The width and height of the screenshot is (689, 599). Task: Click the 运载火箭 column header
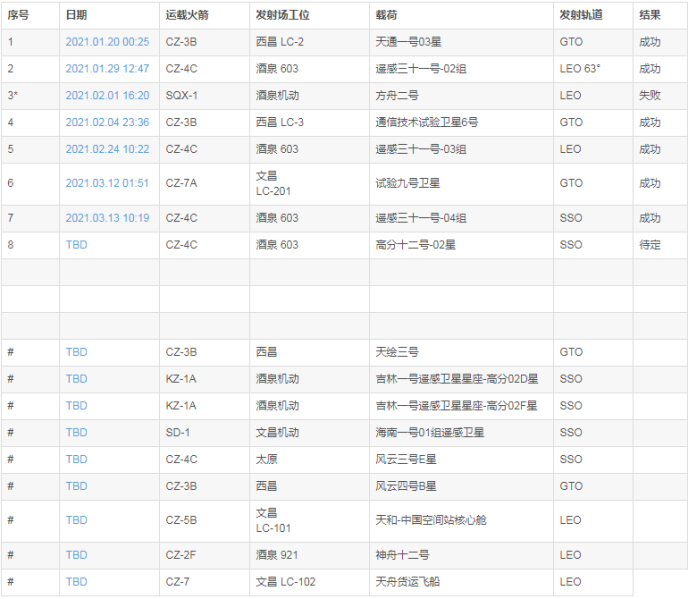pyautogui.click(x=186, y=15)
